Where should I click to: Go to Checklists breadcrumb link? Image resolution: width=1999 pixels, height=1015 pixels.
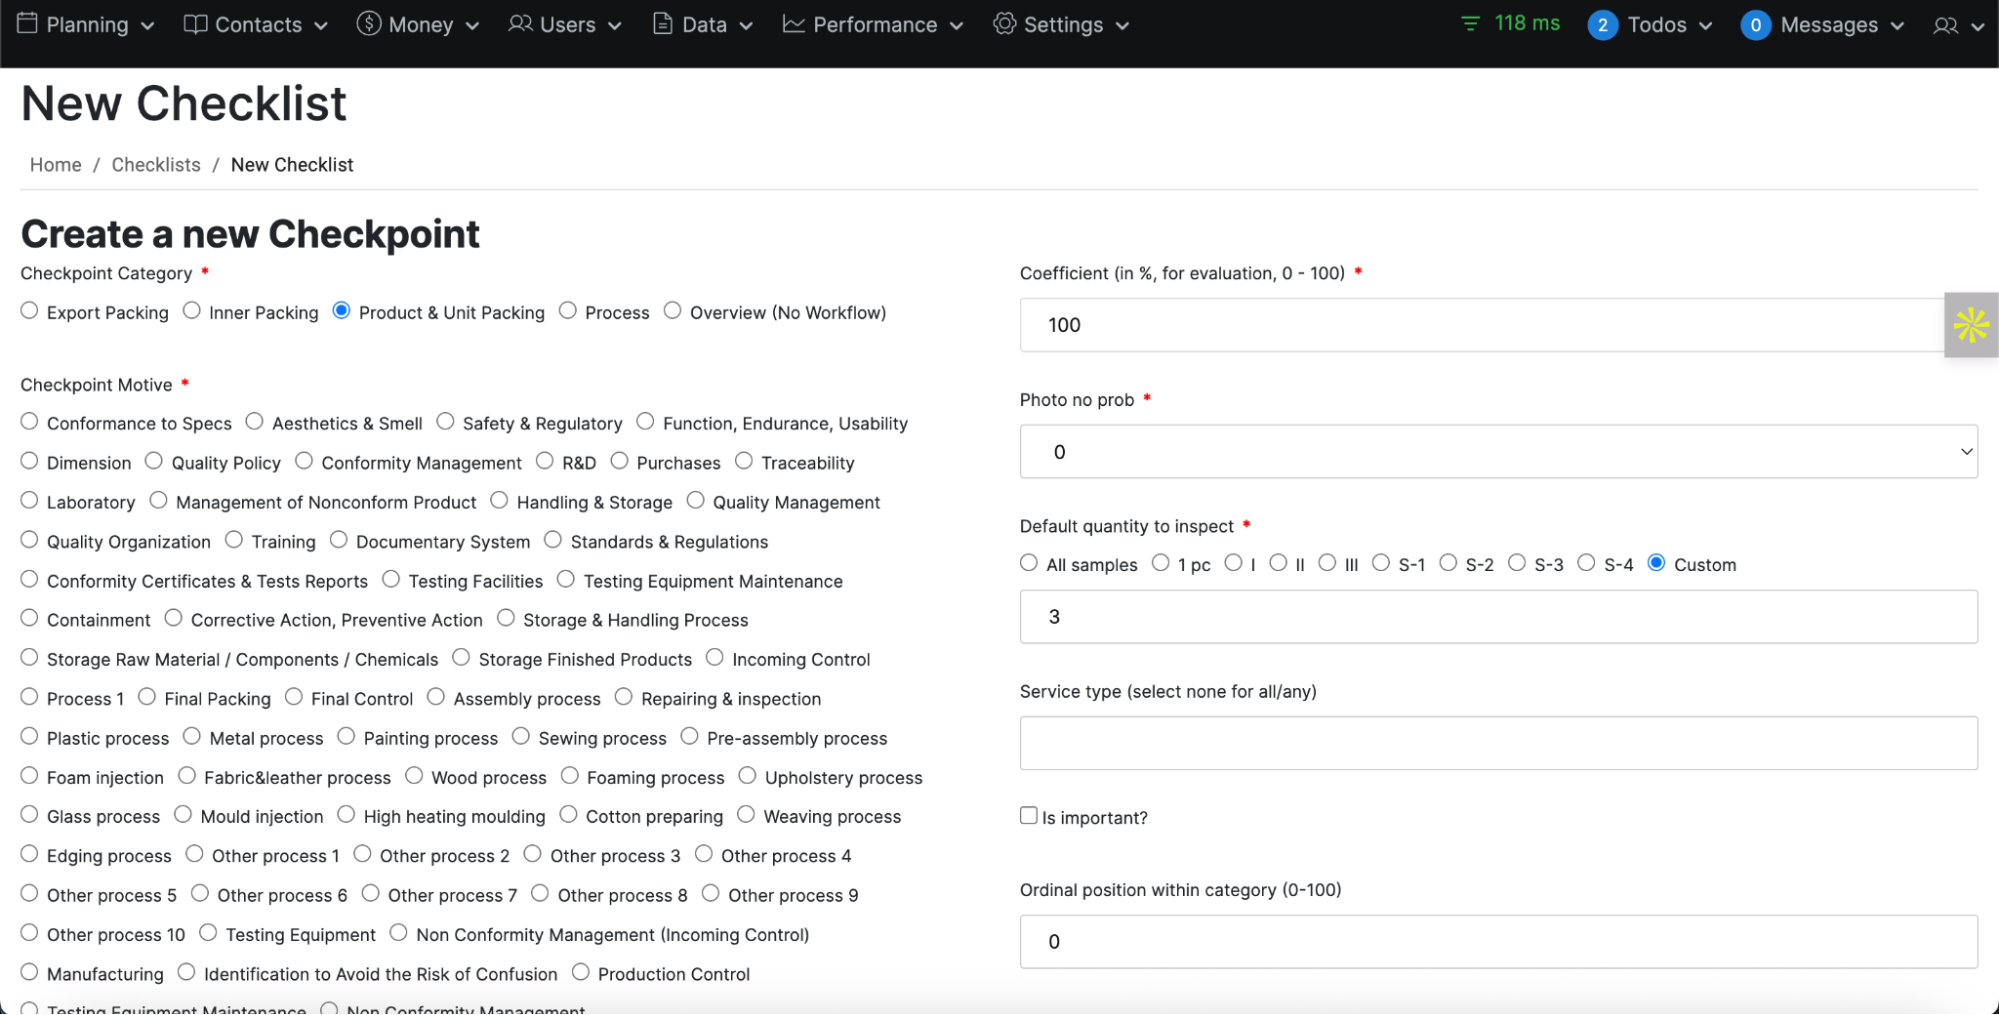pos(156,165)
